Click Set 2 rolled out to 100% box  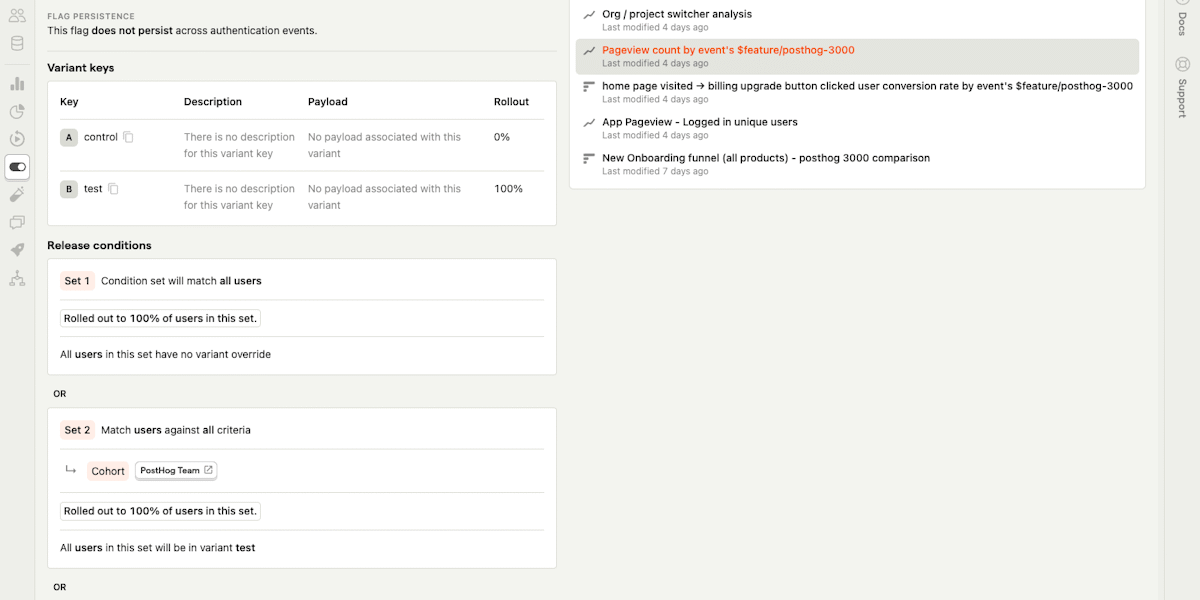(160, 511)
